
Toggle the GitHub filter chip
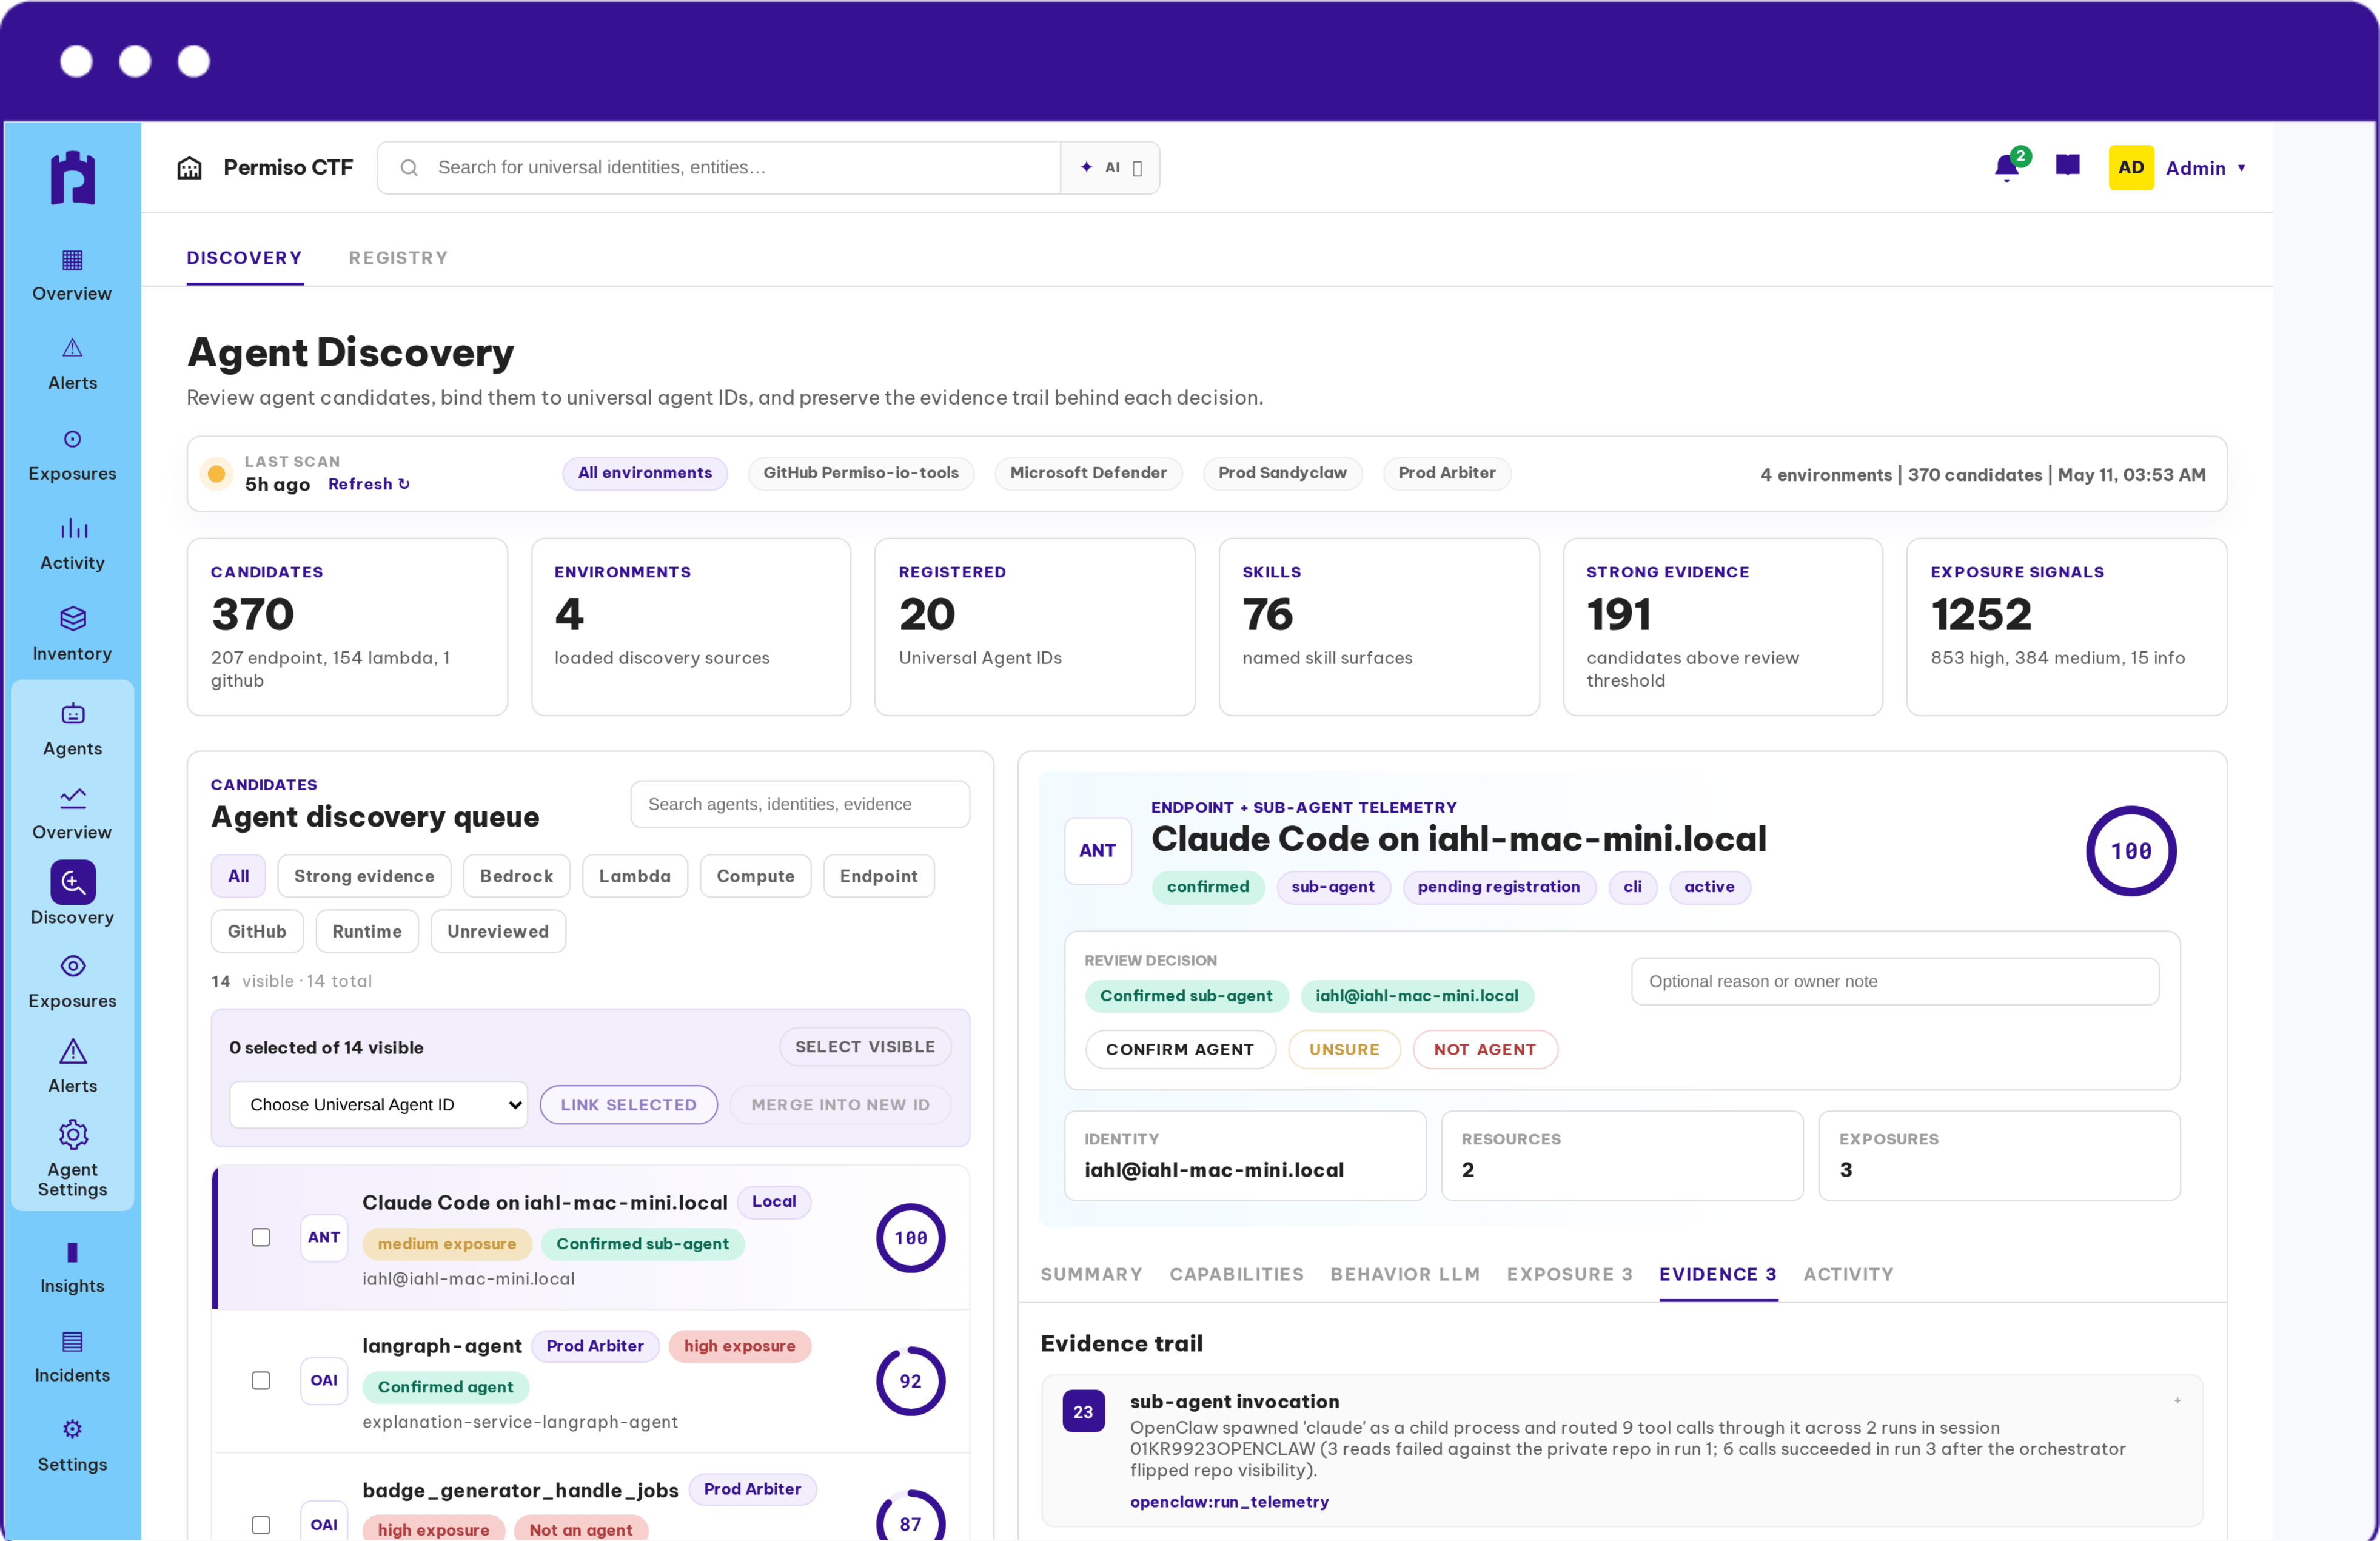point(257,932)
